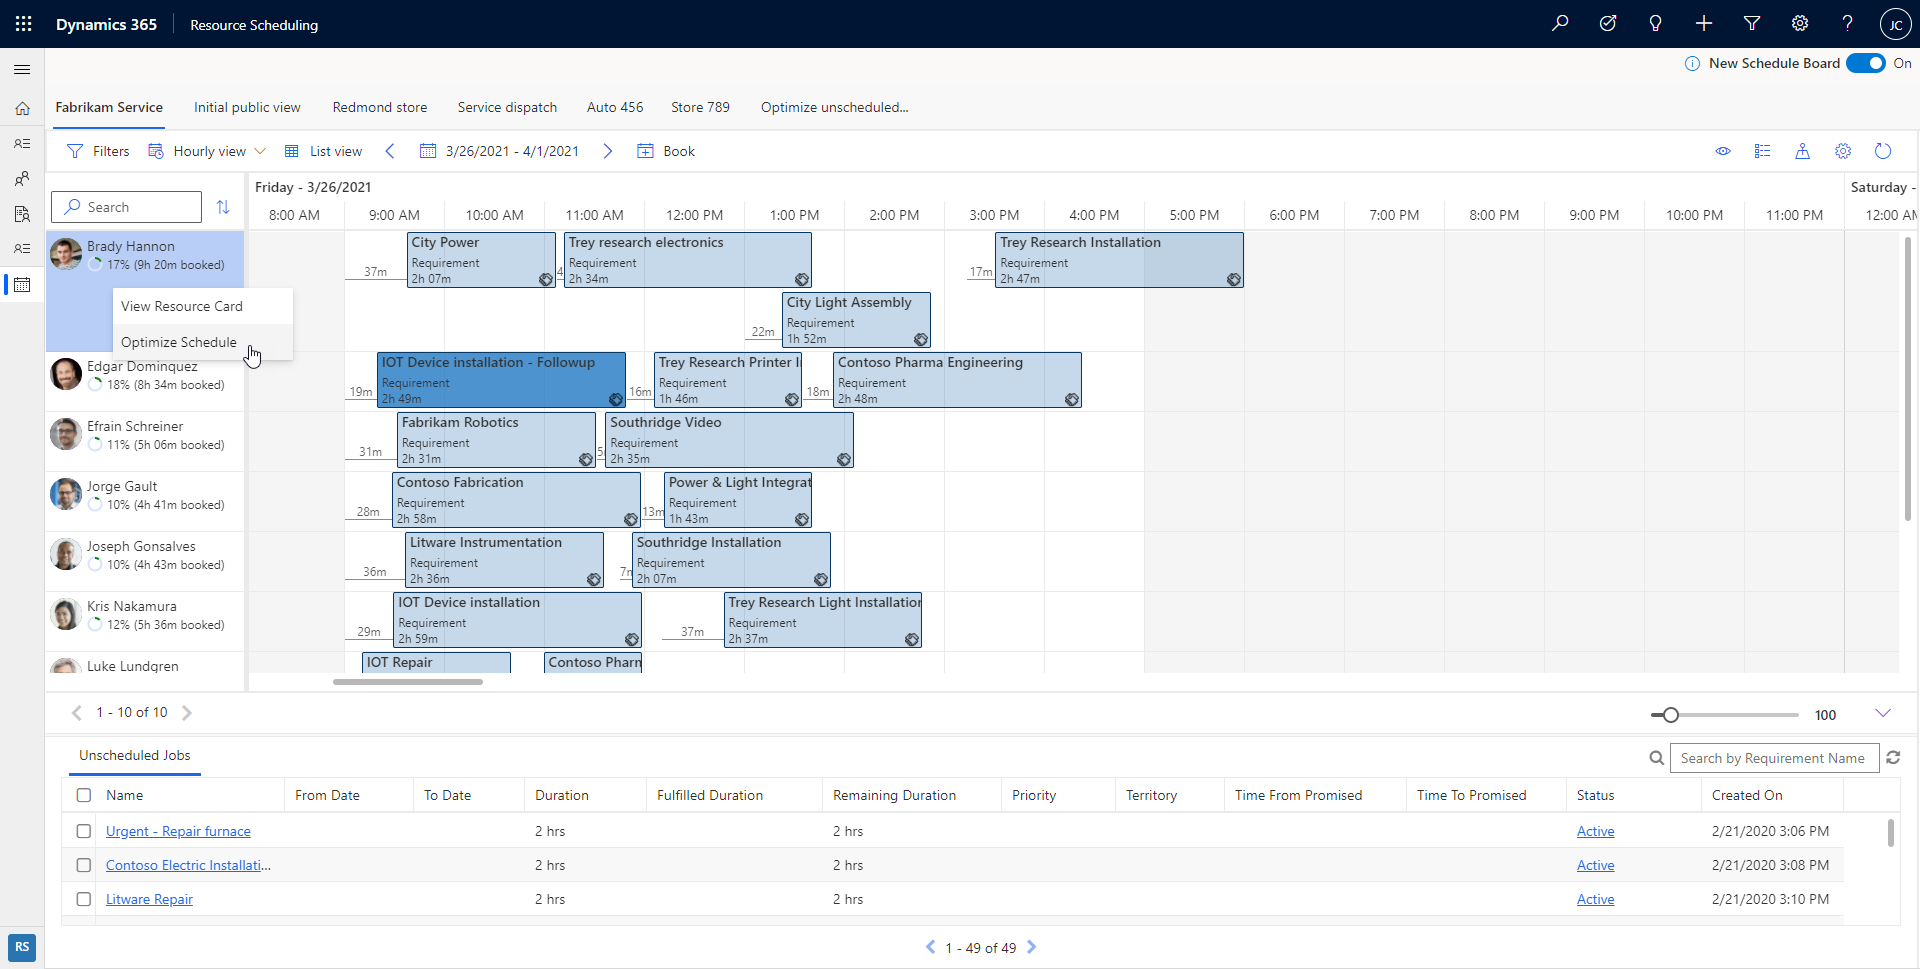
Task: Open the Optimize unscheduled tab
Action: pos(835,107)
